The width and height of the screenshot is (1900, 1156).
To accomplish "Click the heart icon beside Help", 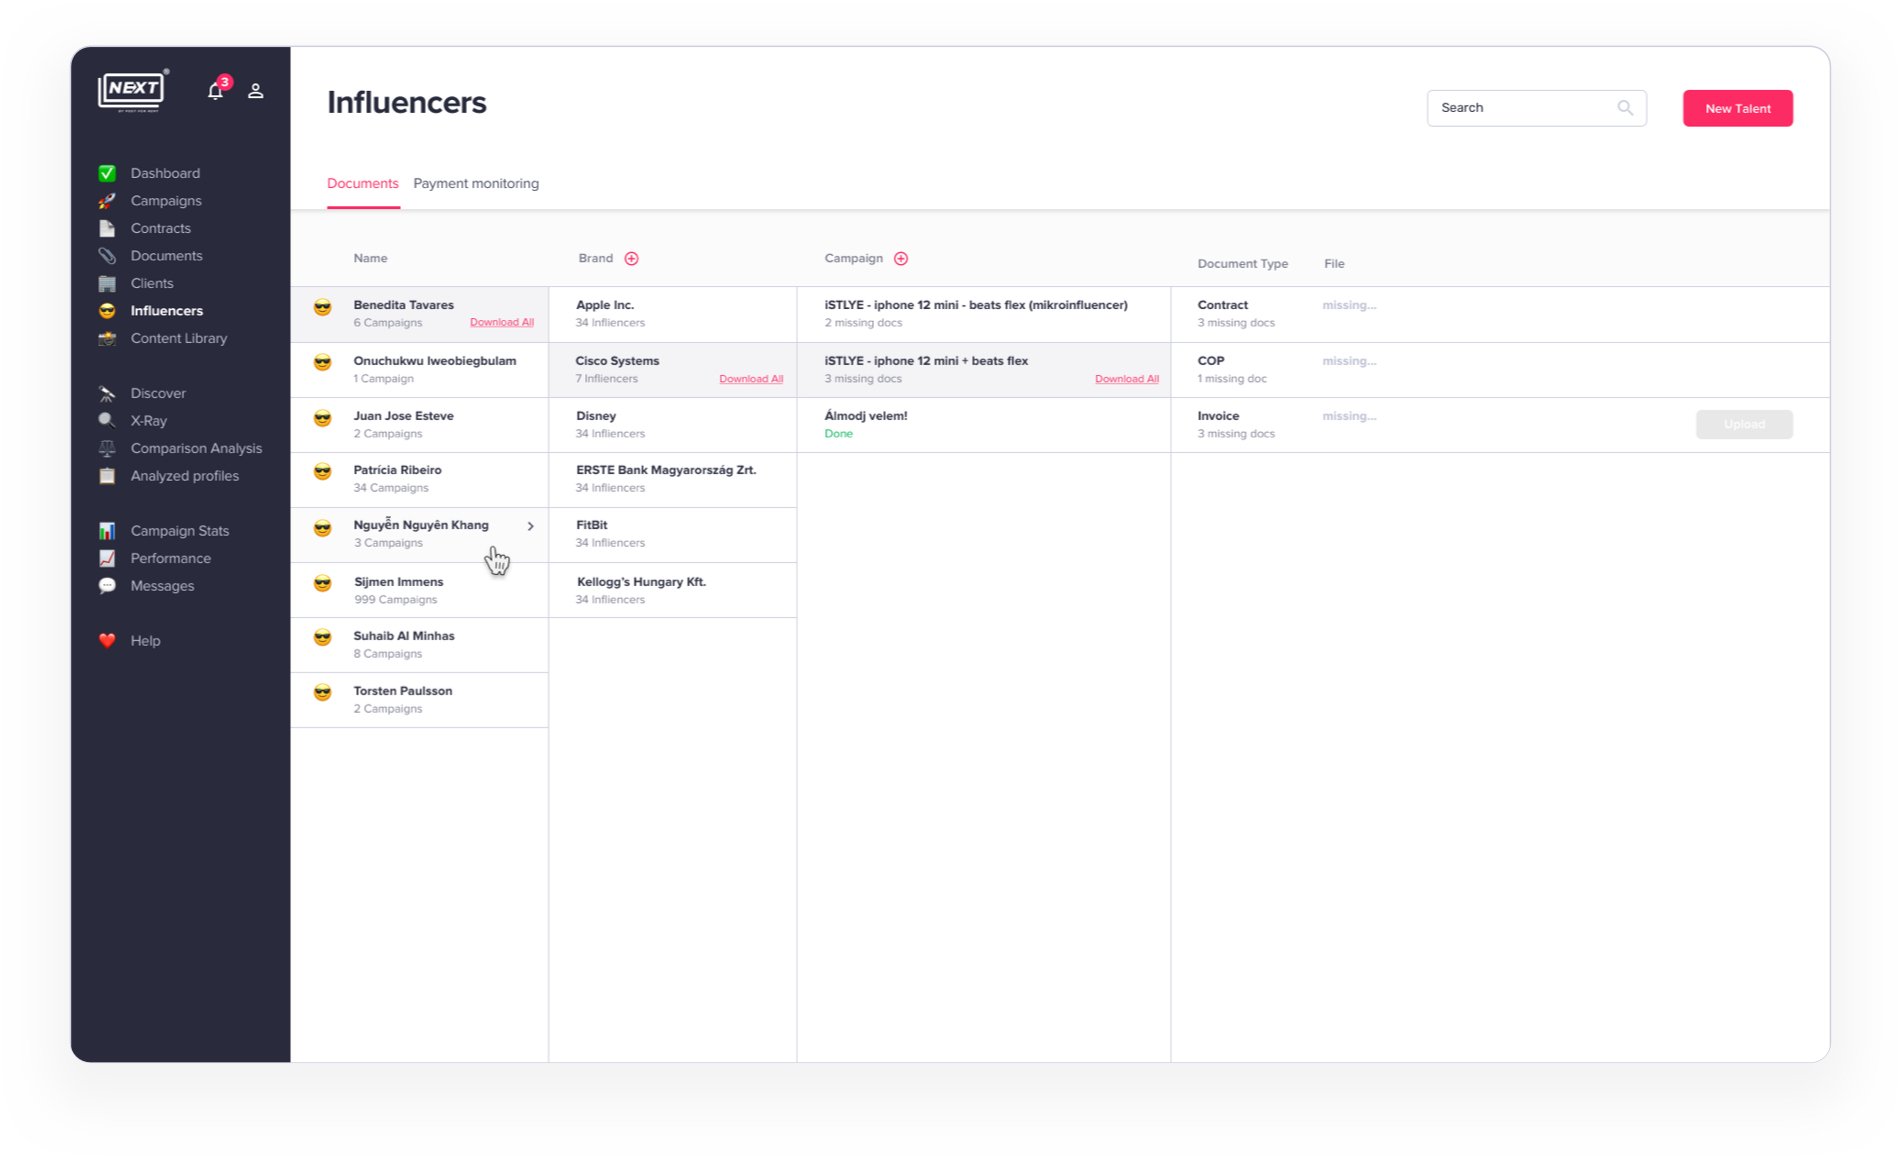I will click(x=107, y=641).
